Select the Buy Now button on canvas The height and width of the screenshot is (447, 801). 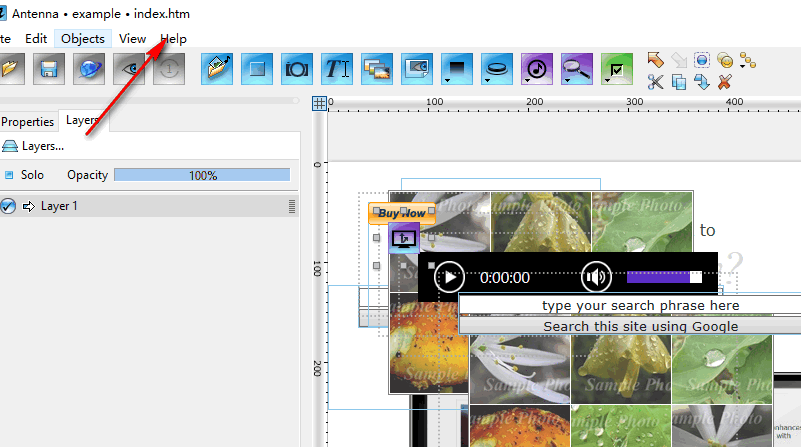[402, 213]
